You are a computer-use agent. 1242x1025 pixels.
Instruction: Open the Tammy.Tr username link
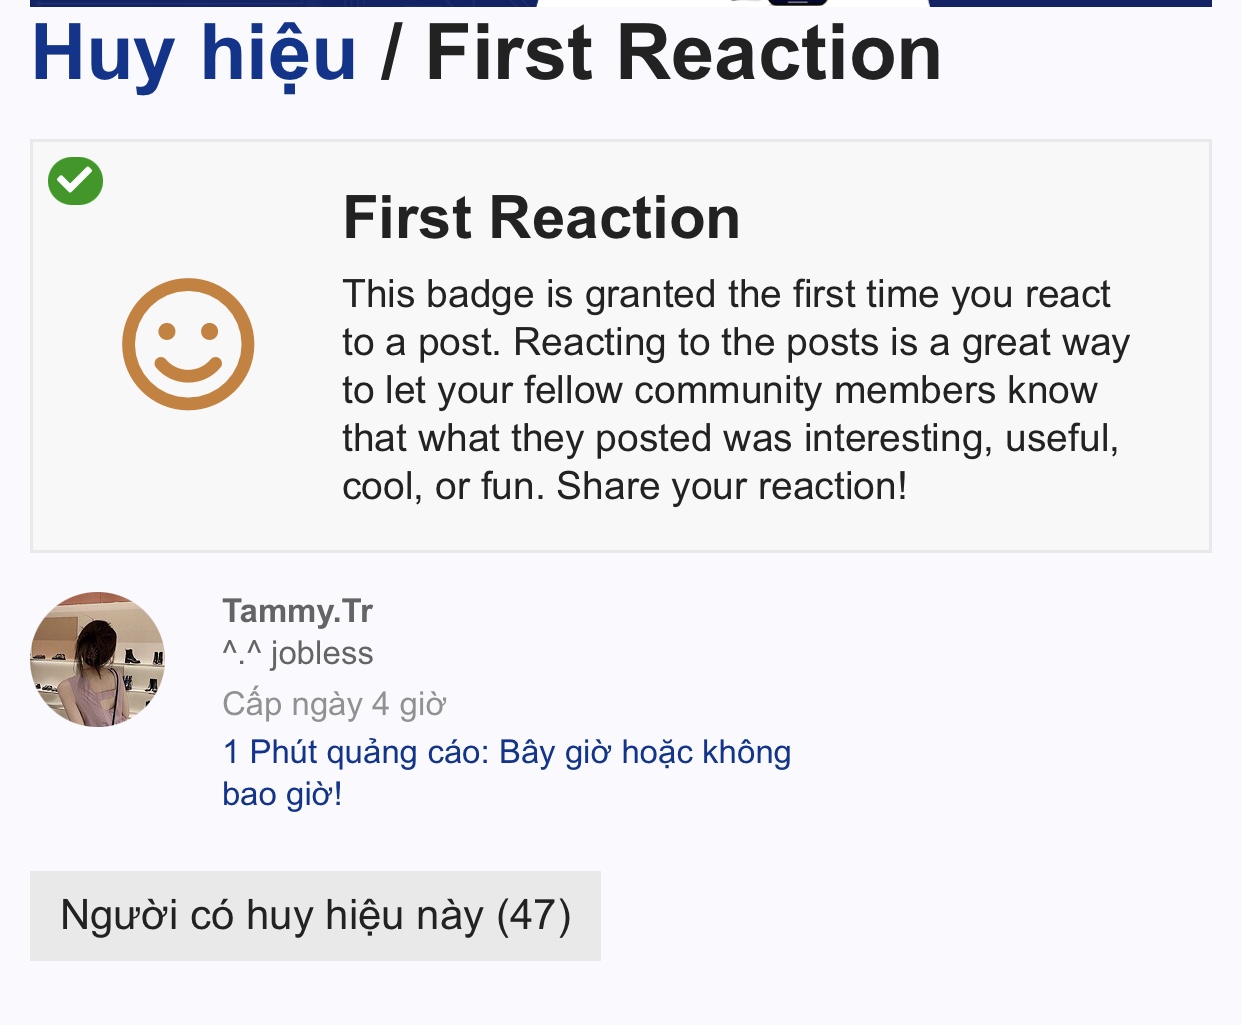297,610
